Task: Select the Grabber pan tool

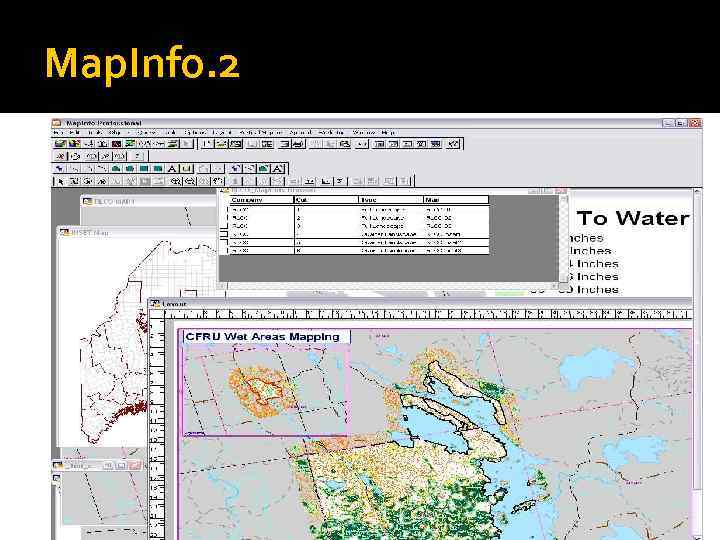Action: point(218,181)
